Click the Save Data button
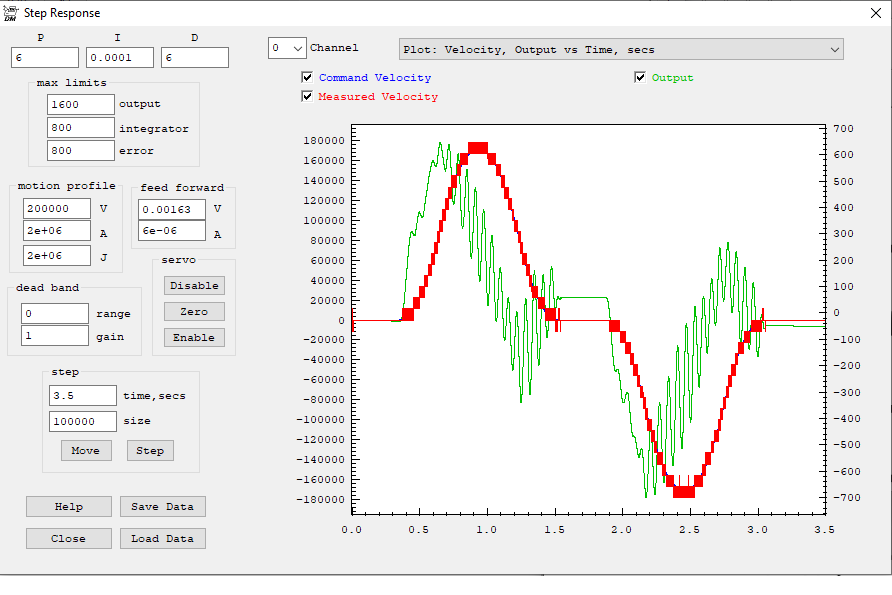Screen dimensions: 892x595 pos(162,507)
